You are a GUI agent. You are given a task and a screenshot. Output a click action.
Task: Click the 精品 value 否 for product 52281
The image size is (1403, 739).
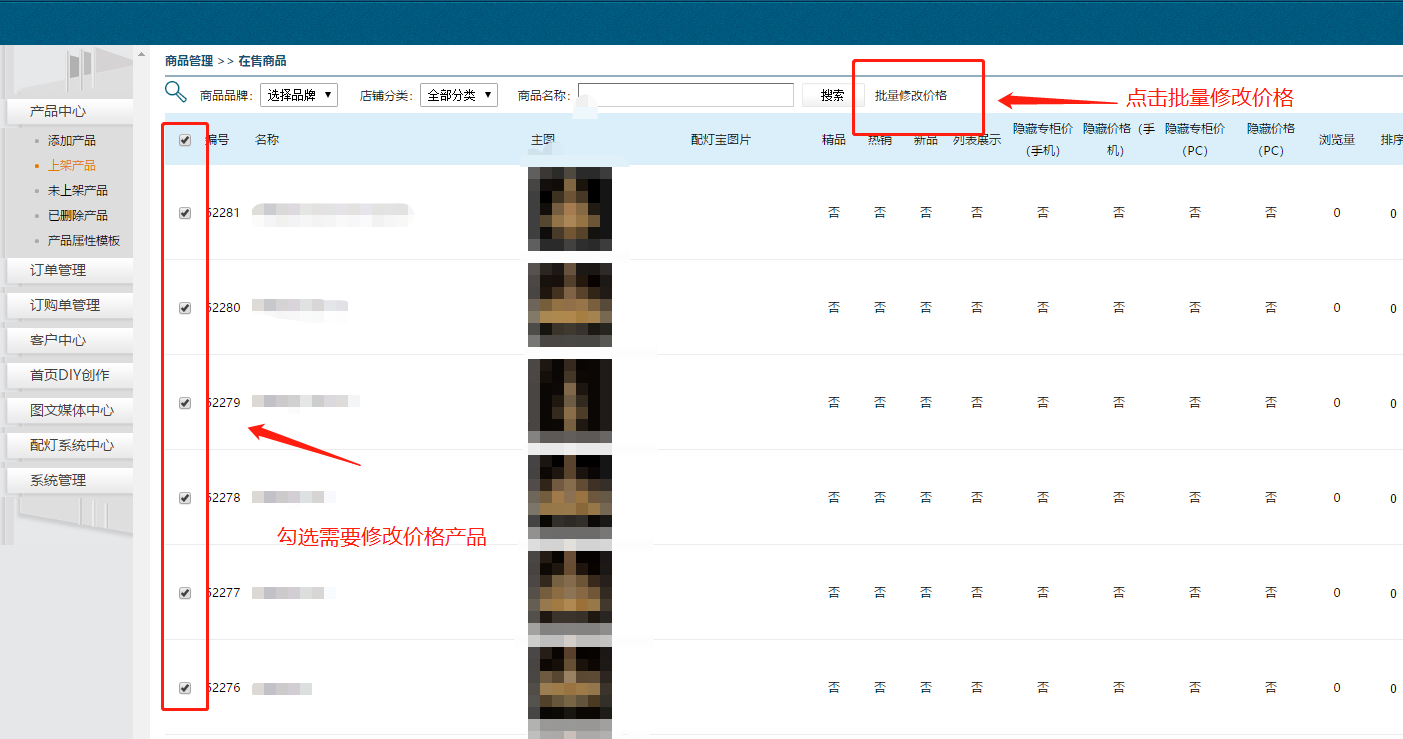click(834, 212)
